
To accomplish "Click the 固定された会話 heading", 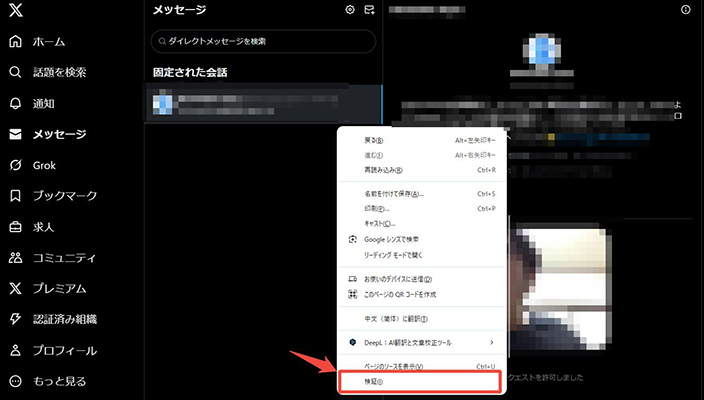I will tap(190, 72).
